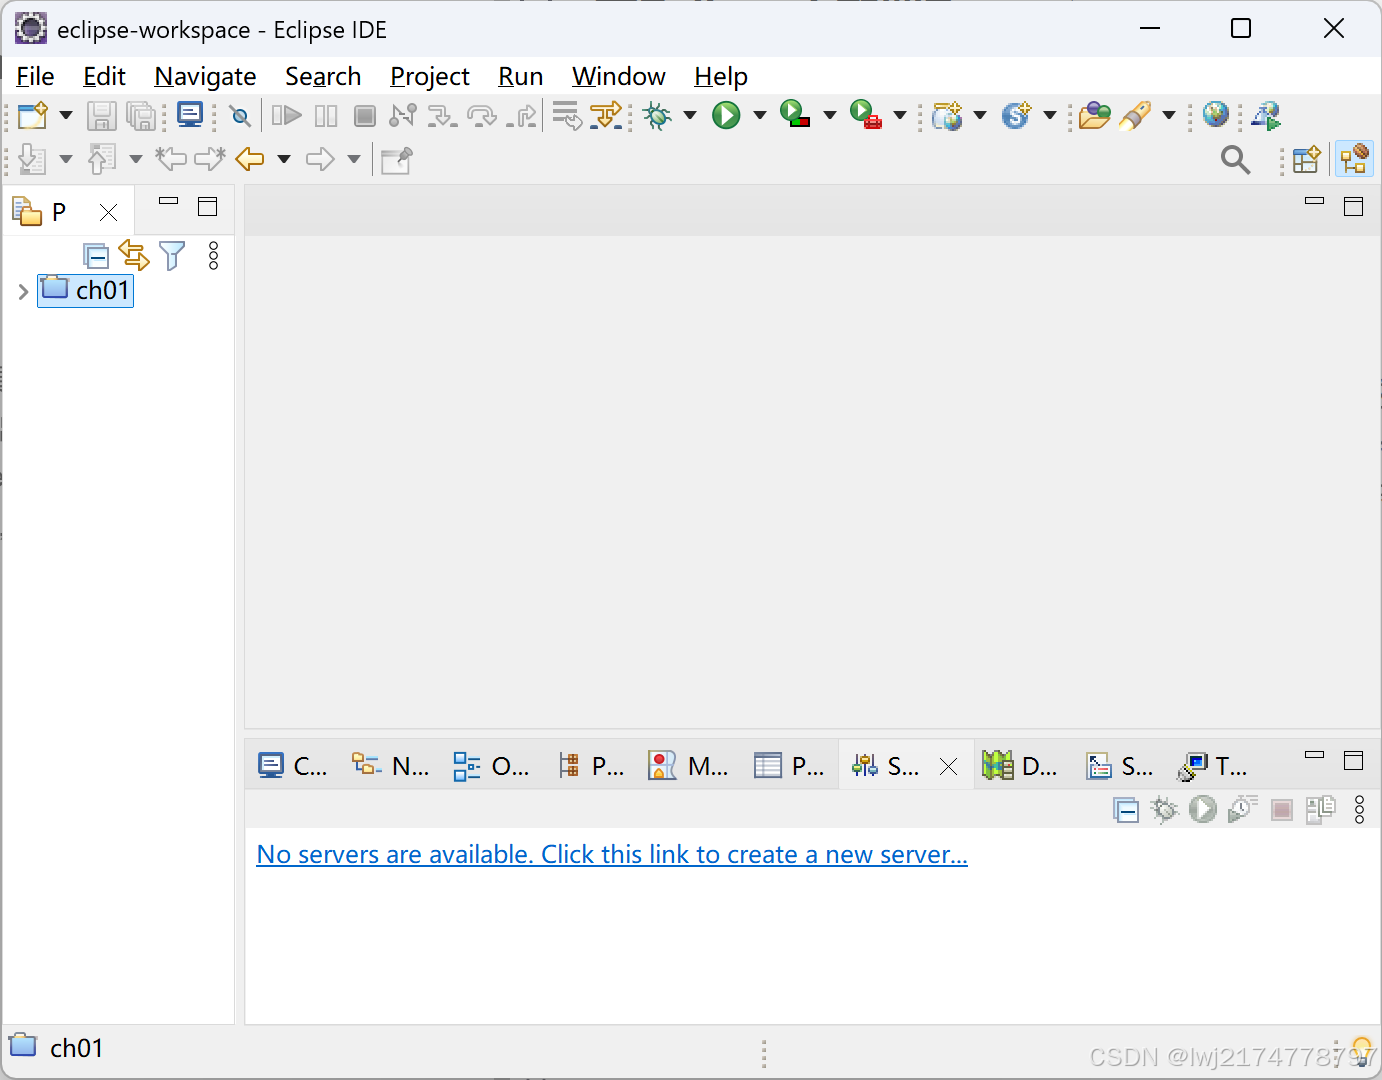The height and width of the screenshot is (1080, 1382).
Task: Click the New wizard icon
Action: [32, 116]
